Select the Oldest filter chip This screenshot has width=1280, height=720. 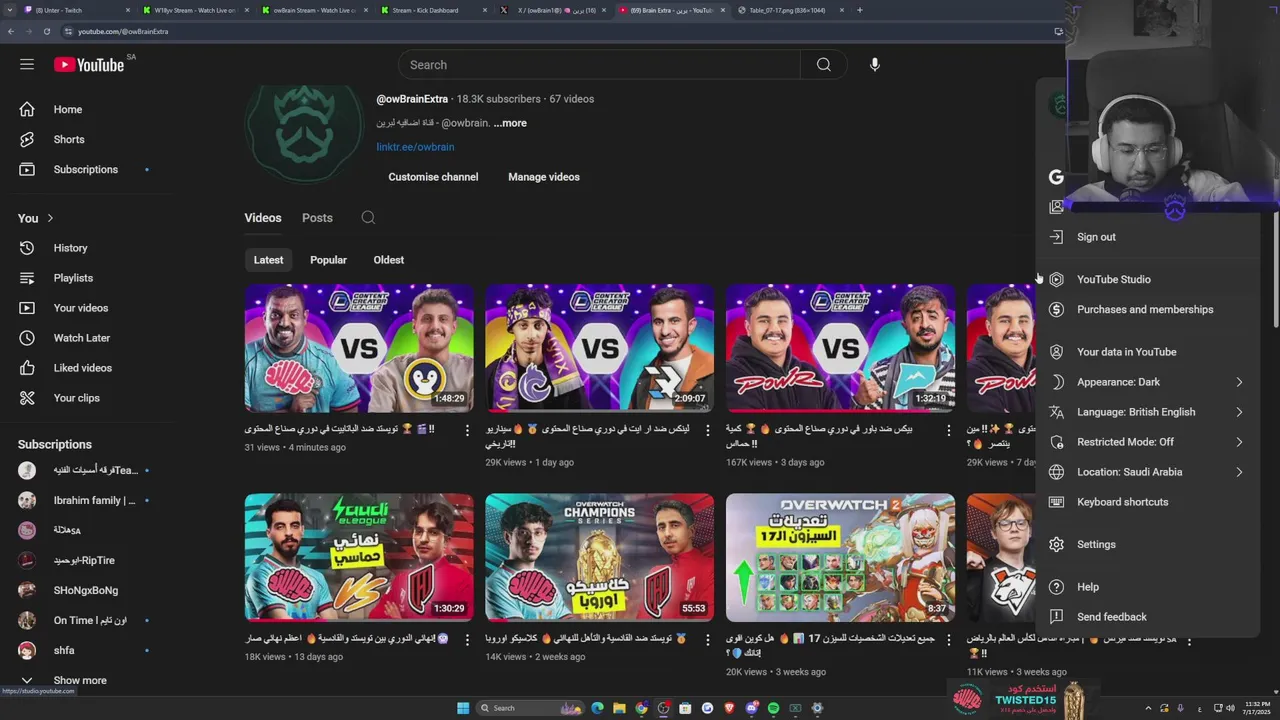(x=389, y=260)
